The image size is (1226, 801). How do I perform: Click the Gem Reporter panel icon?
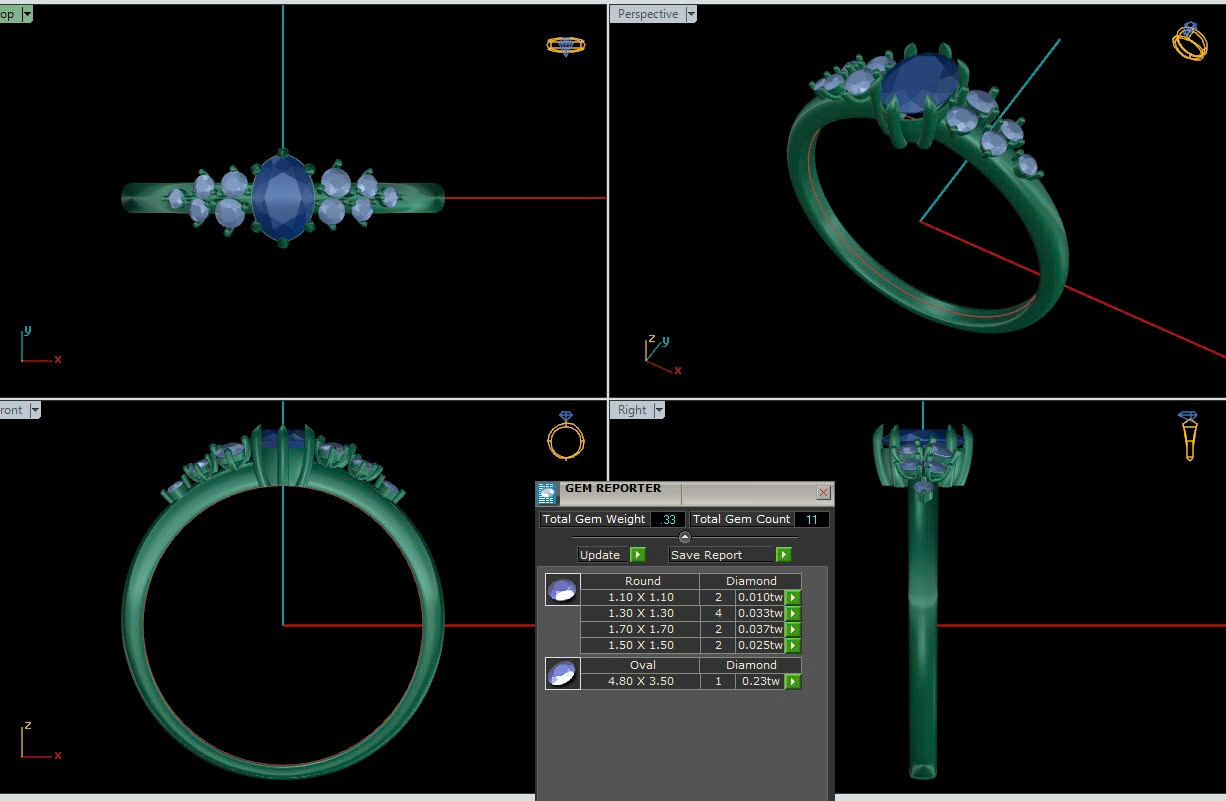point(547,493)
